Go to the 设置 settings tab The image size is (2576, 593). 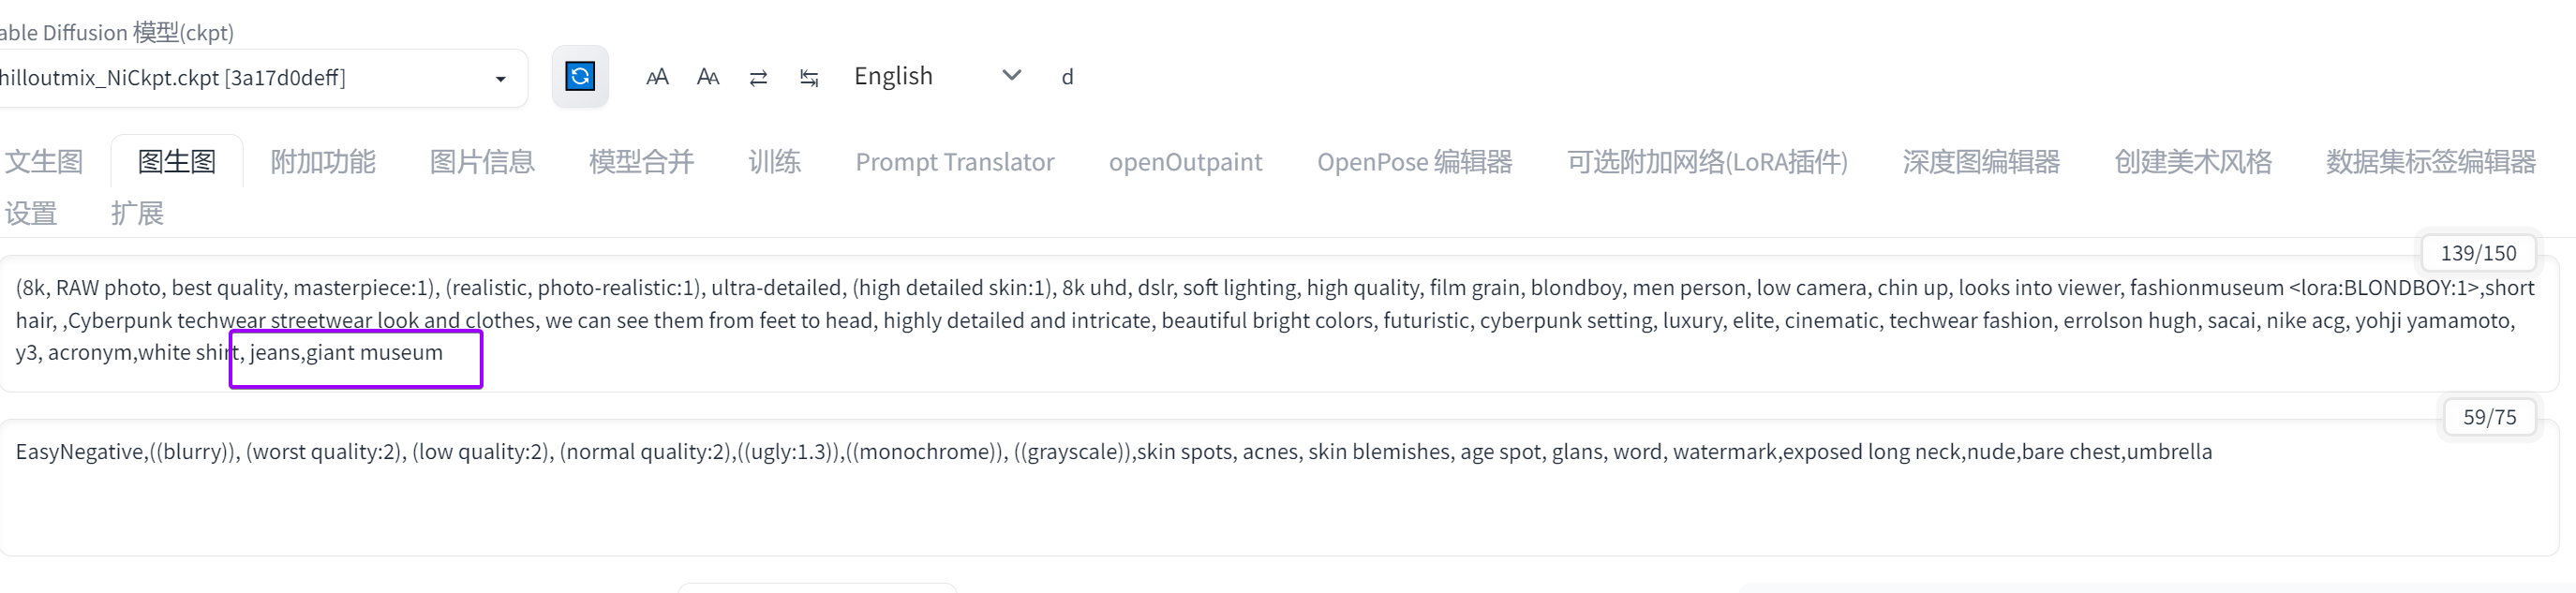[x=31, y=213]
